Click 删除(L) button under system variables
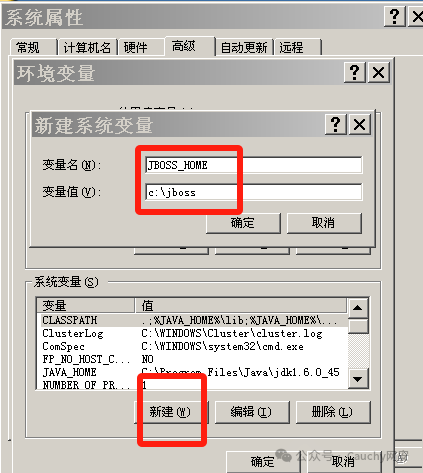Screen dimensions: 423x473 click(333, 412)
